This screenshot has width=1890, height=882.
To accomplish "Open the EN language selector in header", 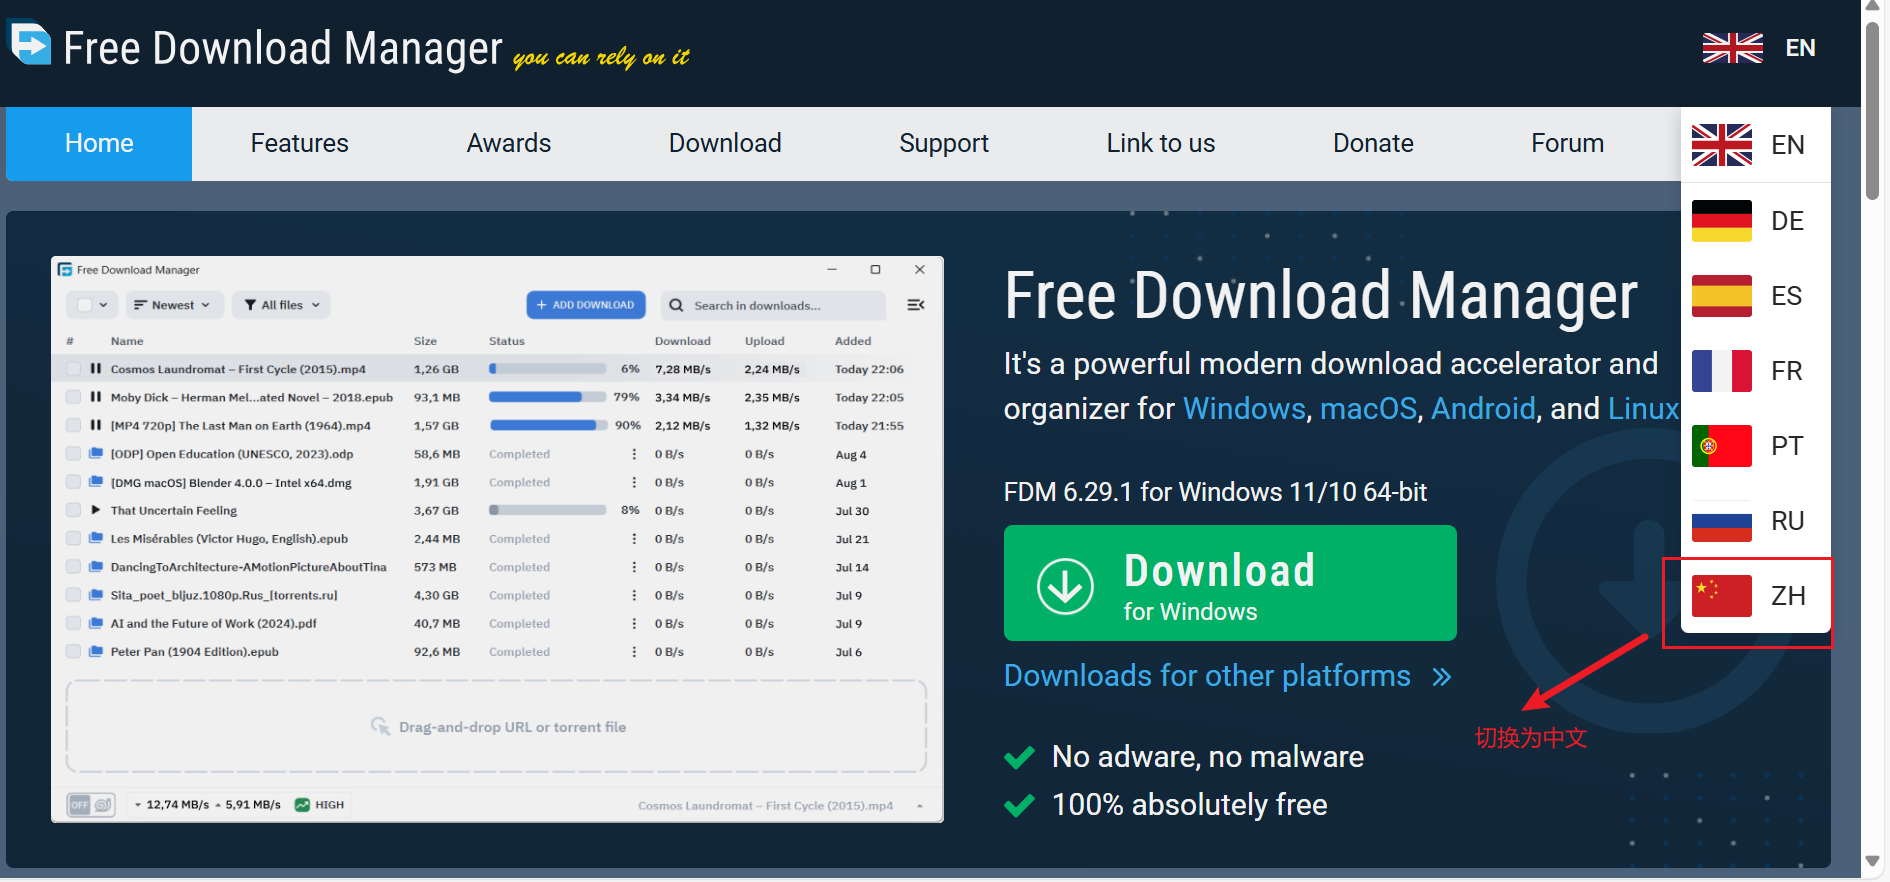I will 1760,48.
